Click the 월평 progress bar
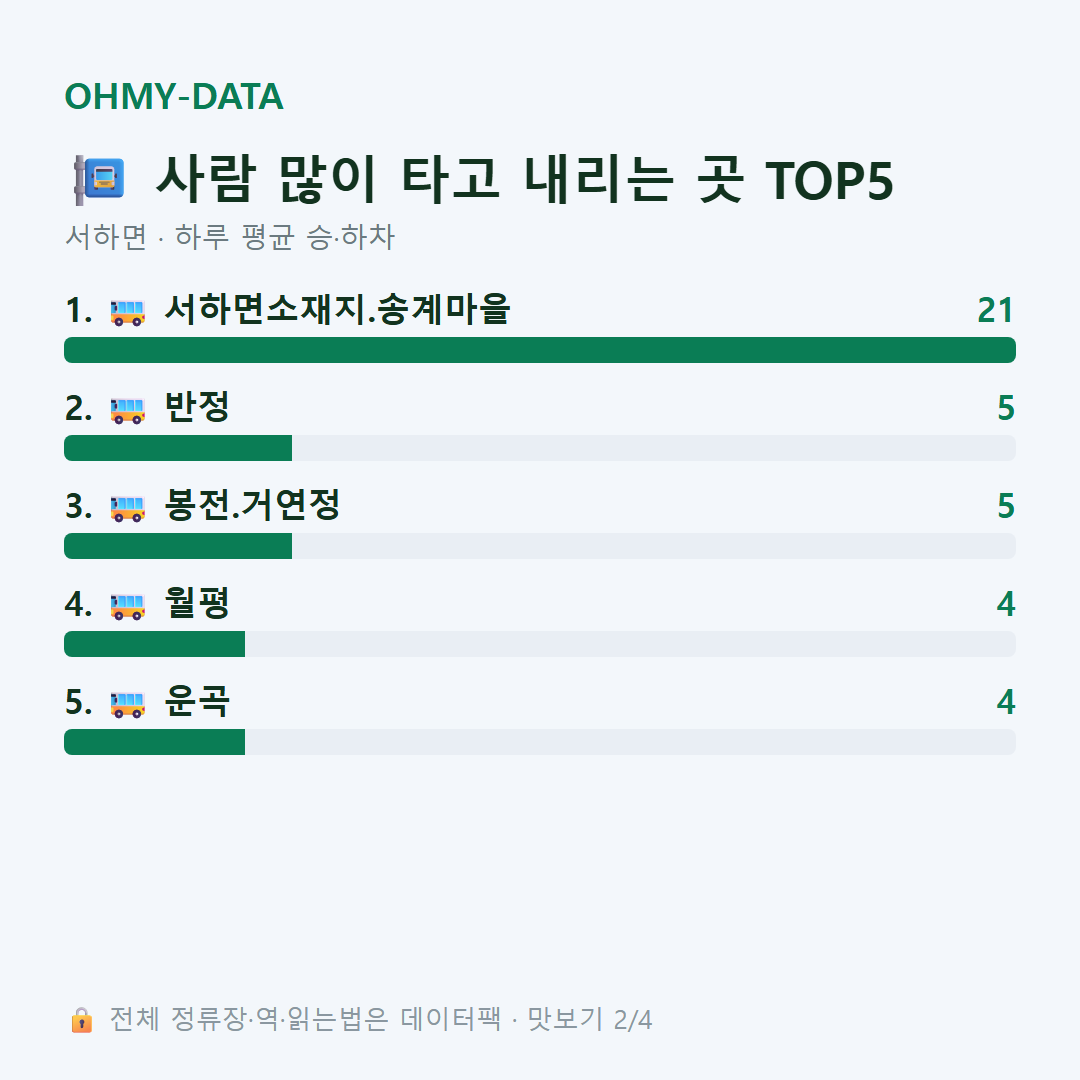Viewport: 1080px width, 1080px height. (x=540, y=644)
